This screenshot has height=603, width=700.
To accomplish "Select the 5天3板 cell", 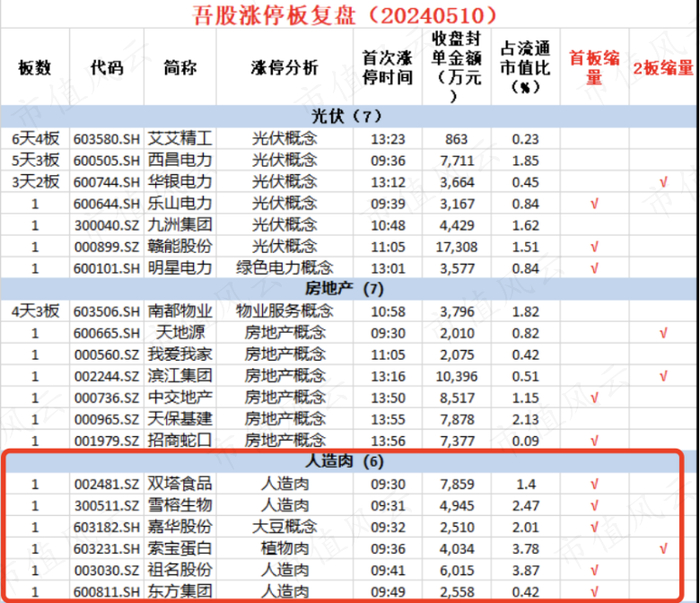I will coord(35,160).
